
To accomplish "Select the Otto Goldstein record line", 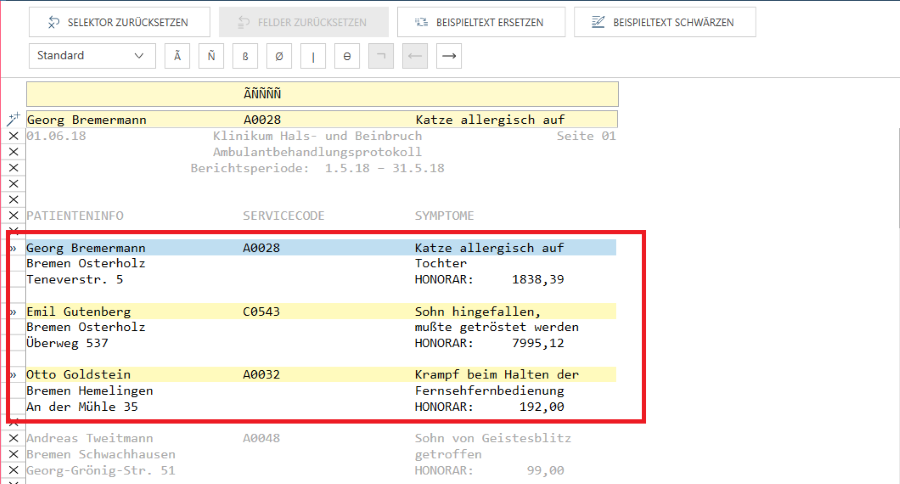I will [x=320, y=375].
